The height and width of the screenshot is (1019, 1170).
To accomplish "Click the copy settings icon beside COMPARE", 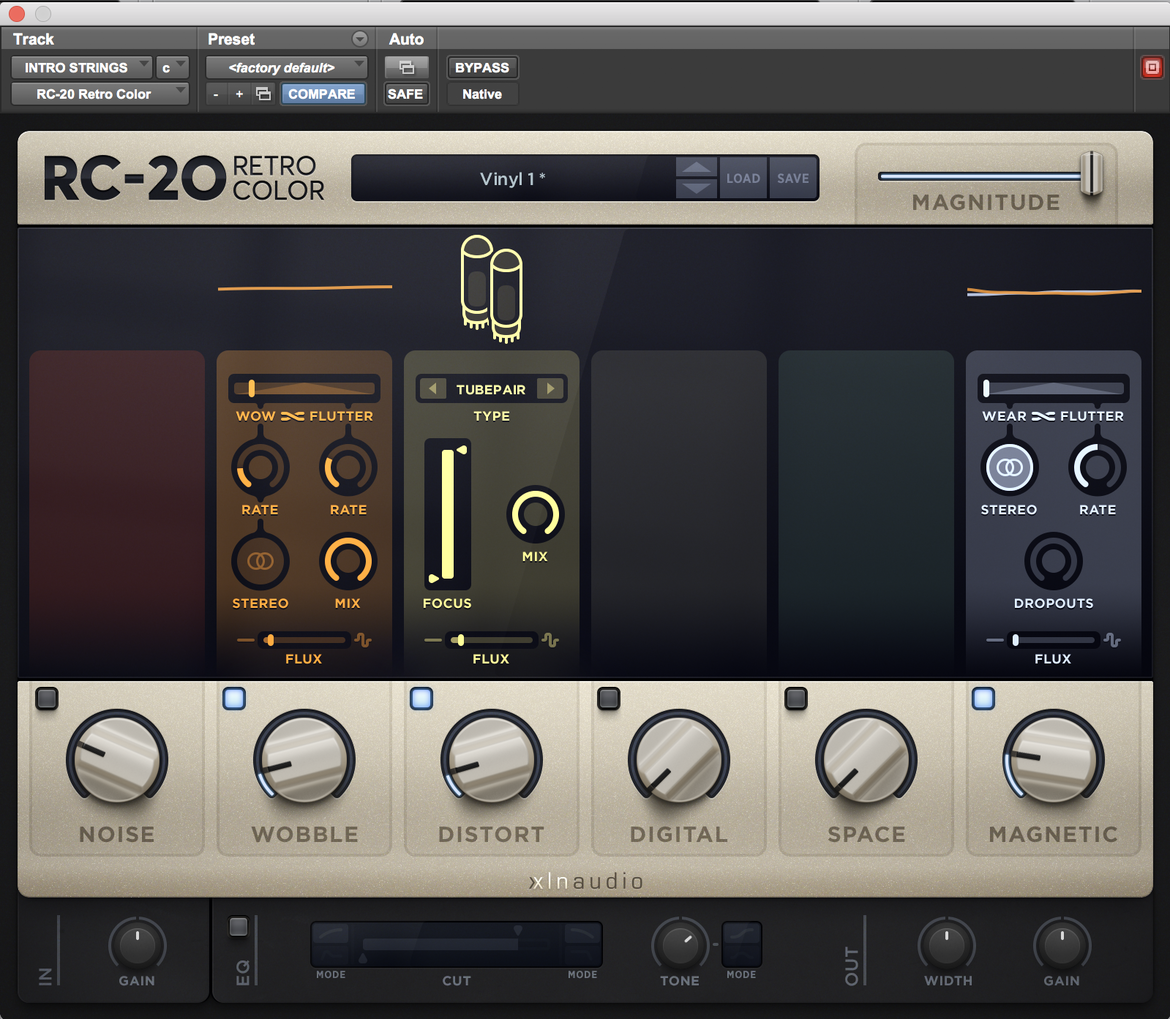I will click(263, 94).
